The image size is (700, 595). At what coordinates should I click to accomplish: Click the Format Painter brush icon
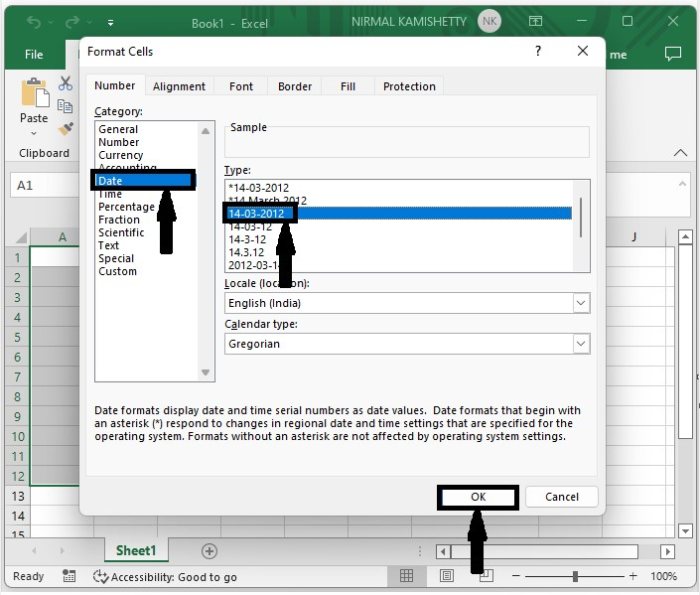click(66, 129)
